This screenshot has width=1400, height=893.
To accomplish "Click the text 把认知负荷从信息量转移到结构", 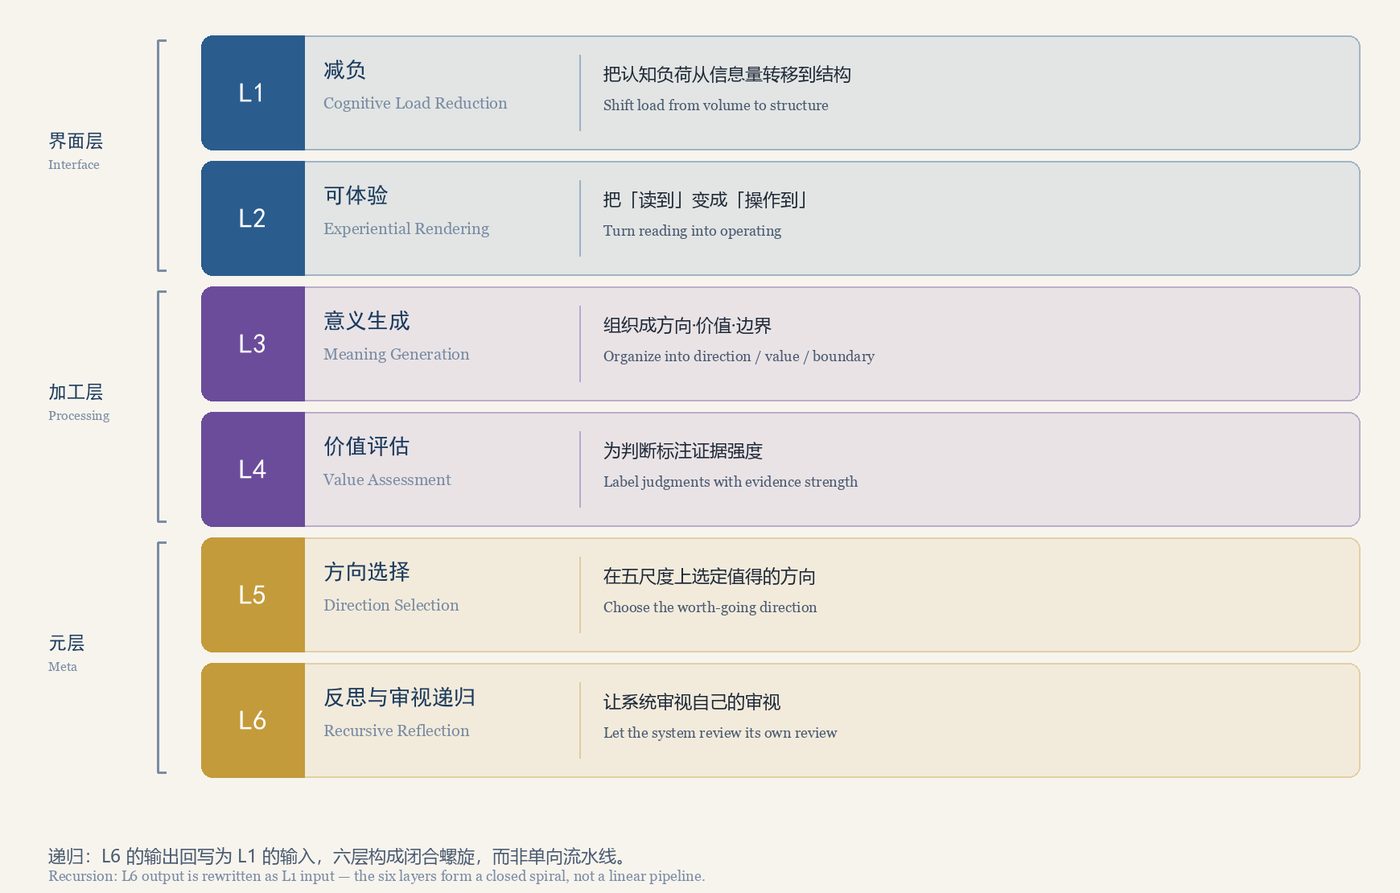I will pyautogui.click(x=727, y=75).
